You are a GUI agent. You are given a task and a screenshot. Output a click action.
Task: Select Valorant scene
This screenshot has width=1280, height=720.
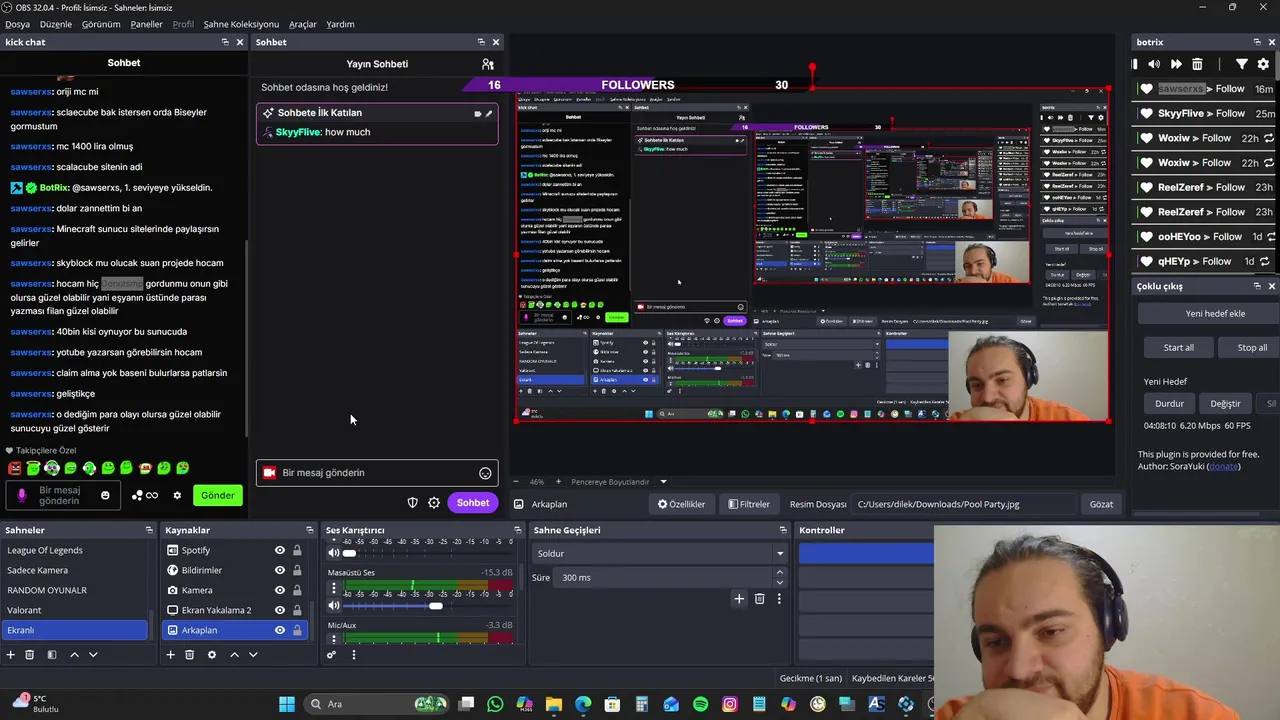click(75, 610)
